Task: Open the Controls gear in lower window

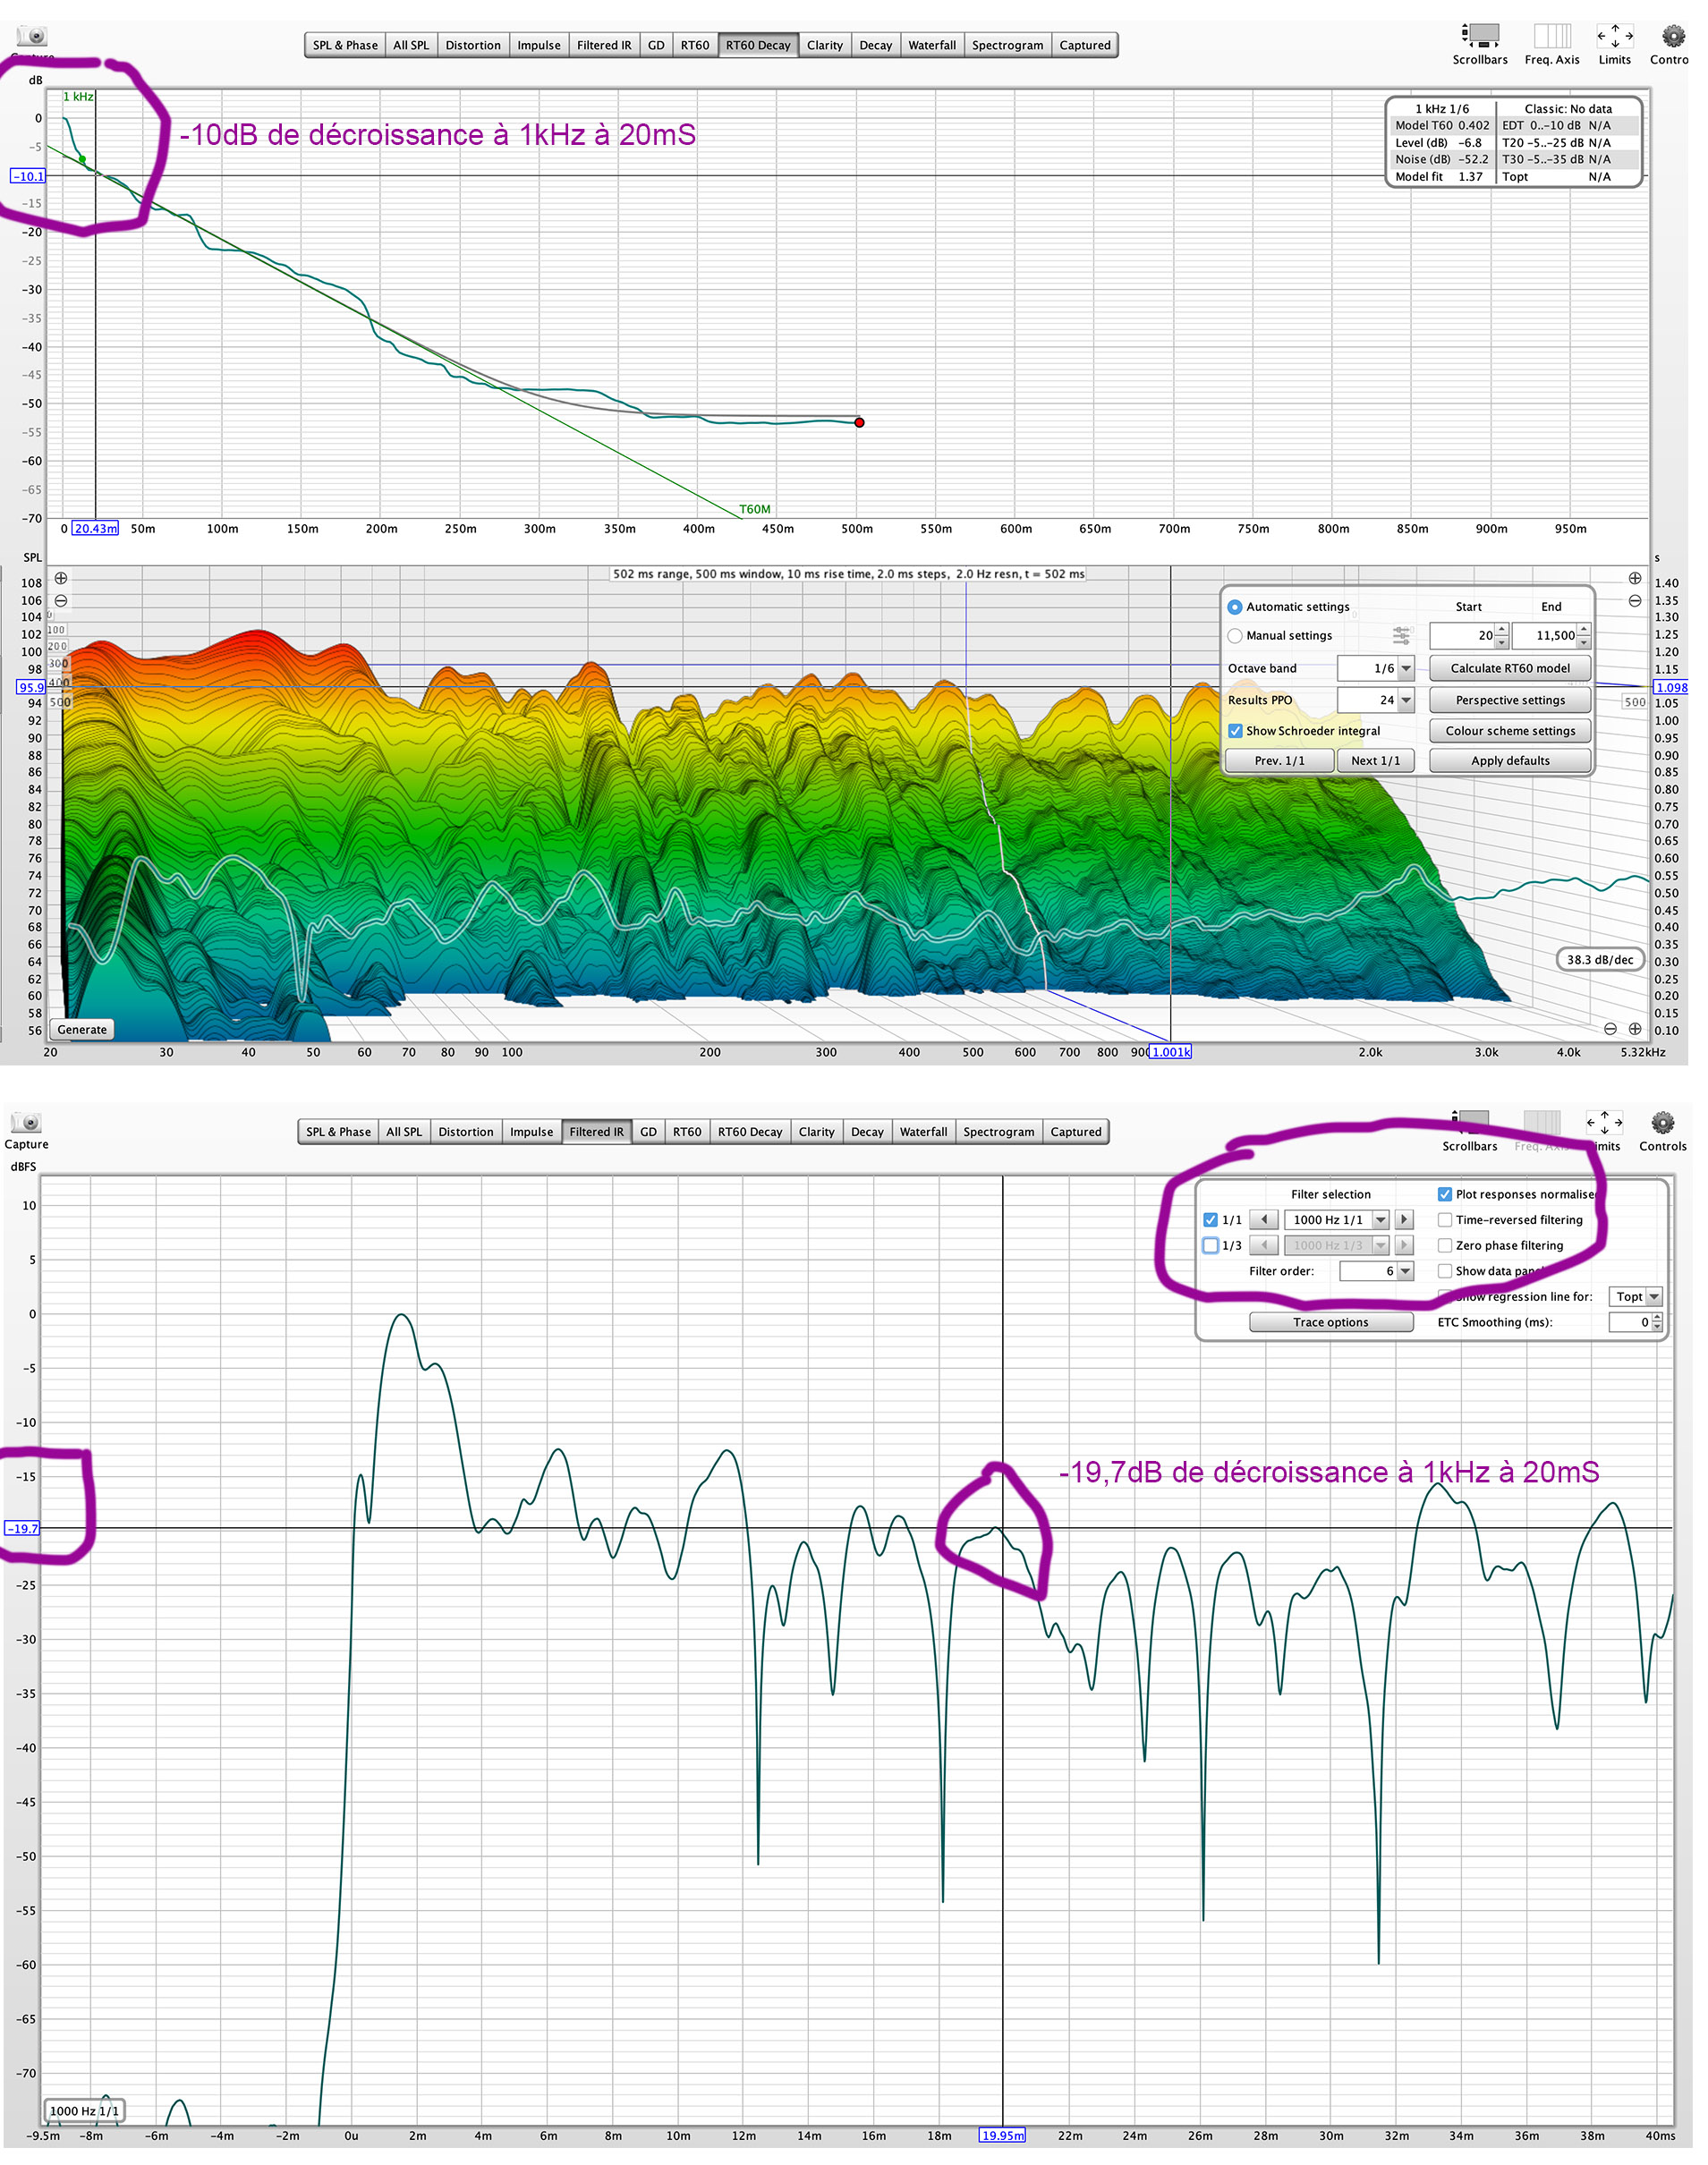Action: [1661, 1122]
